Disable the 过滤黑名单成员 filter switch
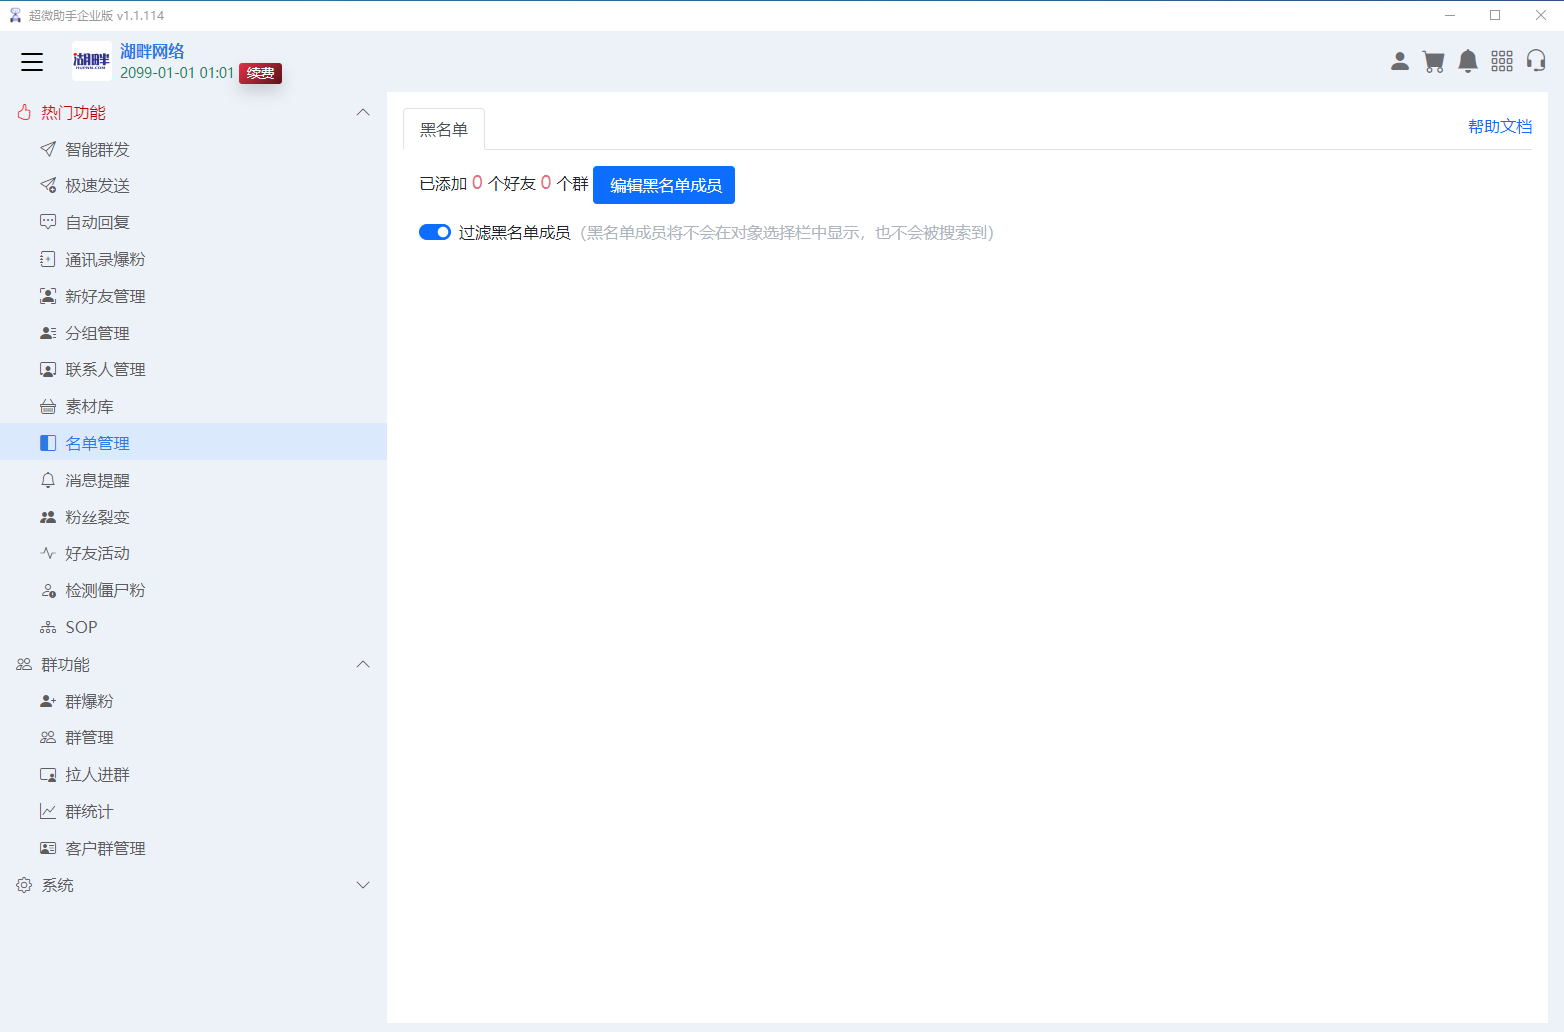This screenshot has width=1564, height=1032. point(435,231)
